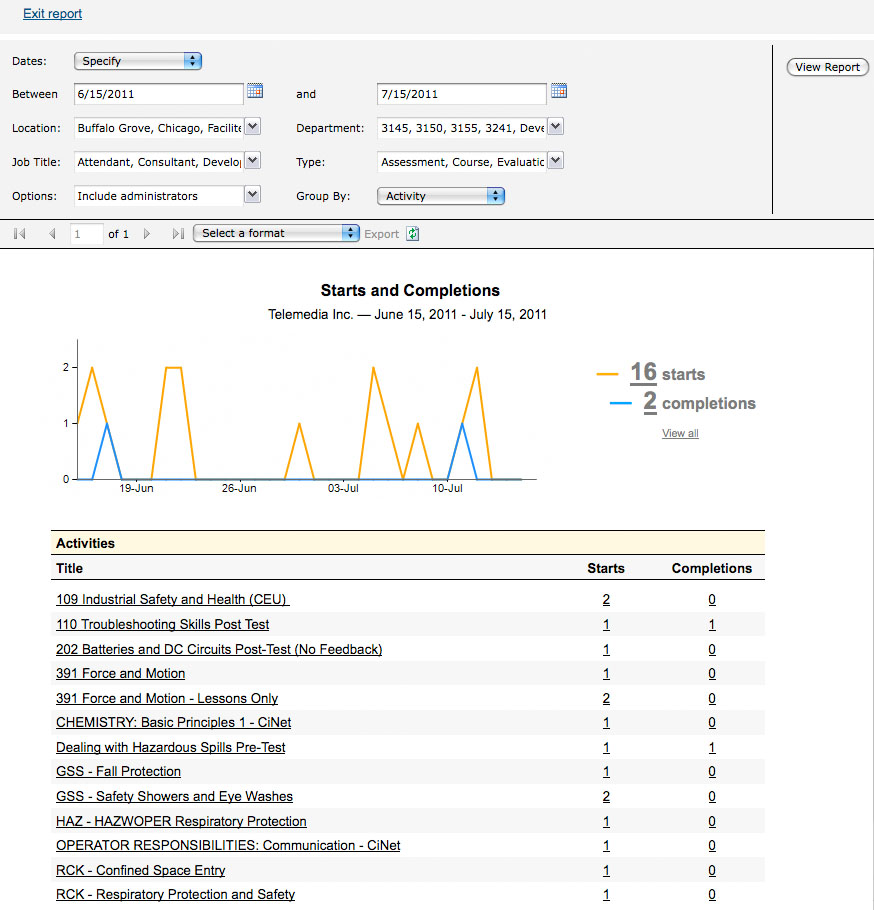The image size is (874, 910).
Task: Click View all link beside chart
Action: (x=680, y=434)
